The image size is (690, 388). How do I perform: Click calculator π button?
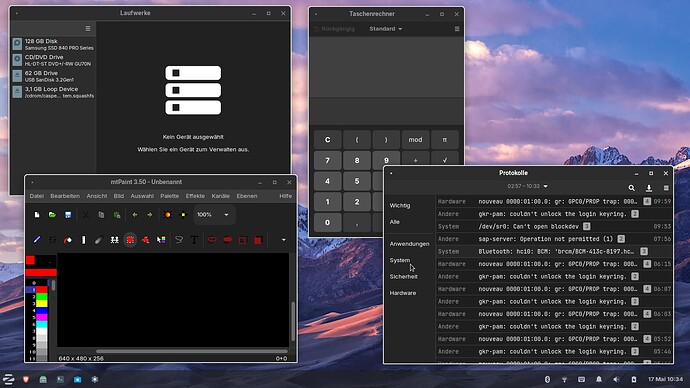click(x=444, y=140)
